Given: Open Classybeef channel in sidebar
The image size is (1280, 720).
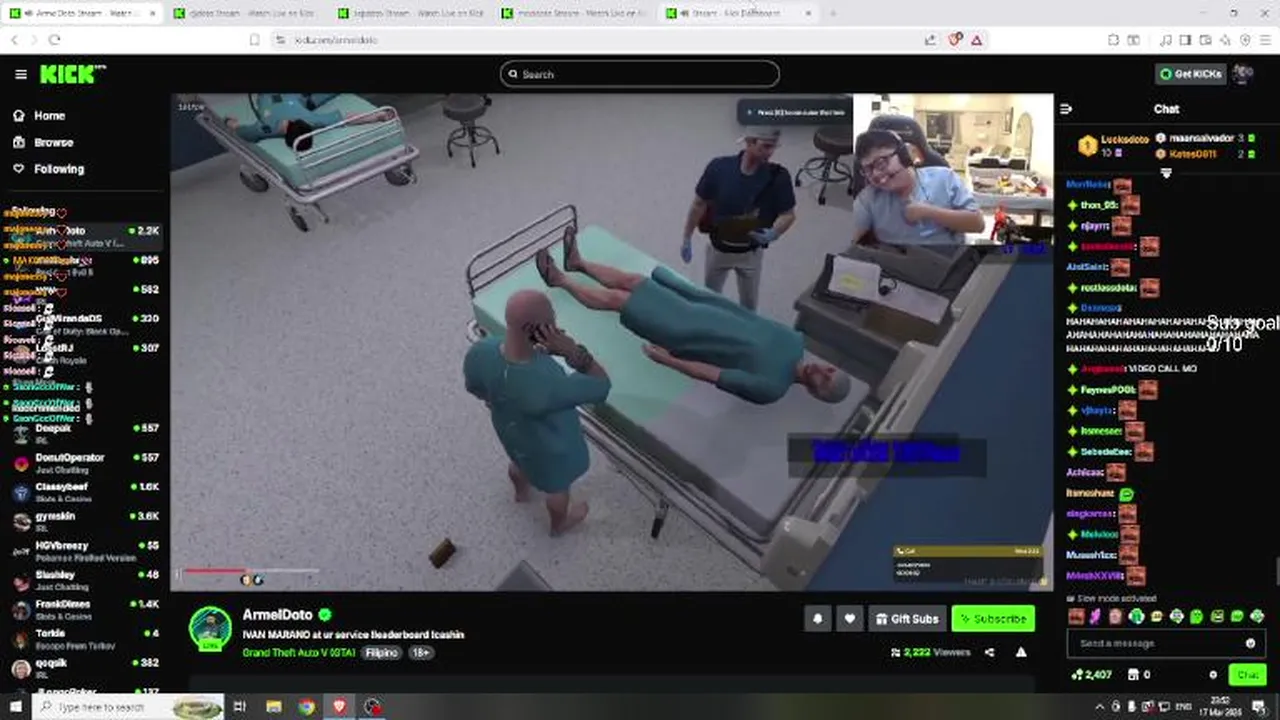Looking at the screenshot, I should click(x=85, y=492).
